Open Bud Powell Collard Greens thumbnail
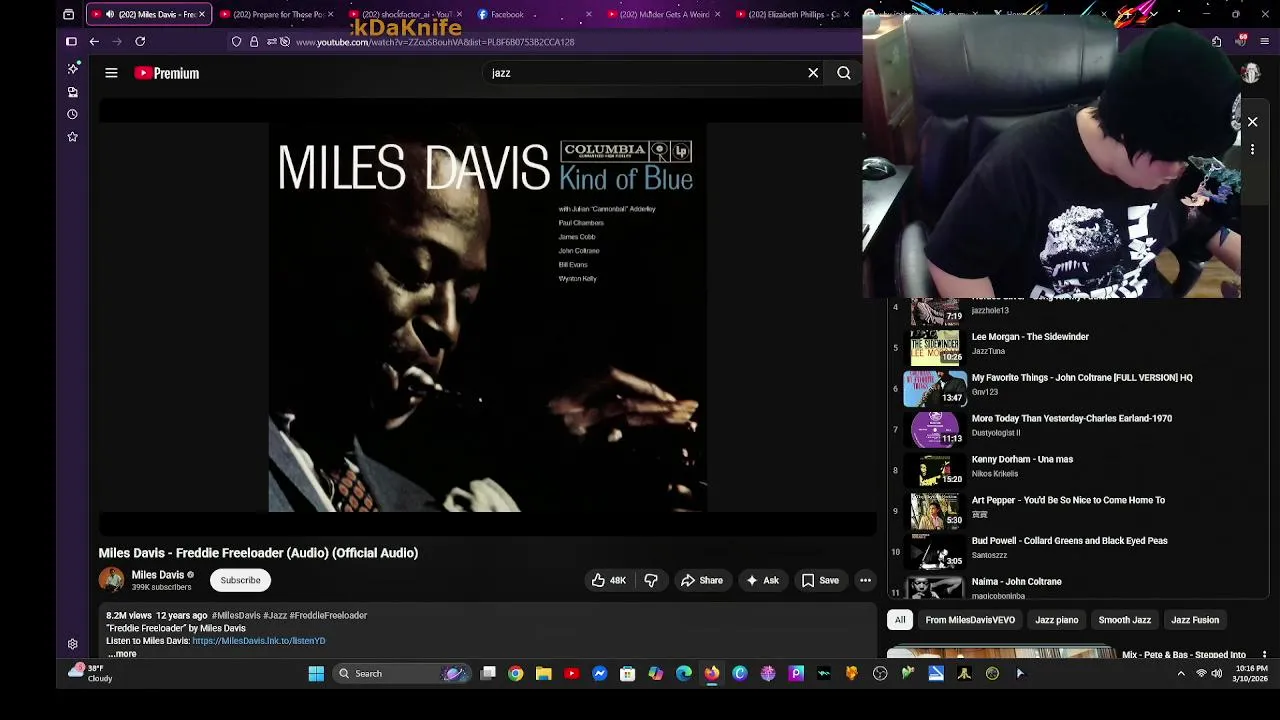This screenshot has width=1280, height=720. click(934, 551)
